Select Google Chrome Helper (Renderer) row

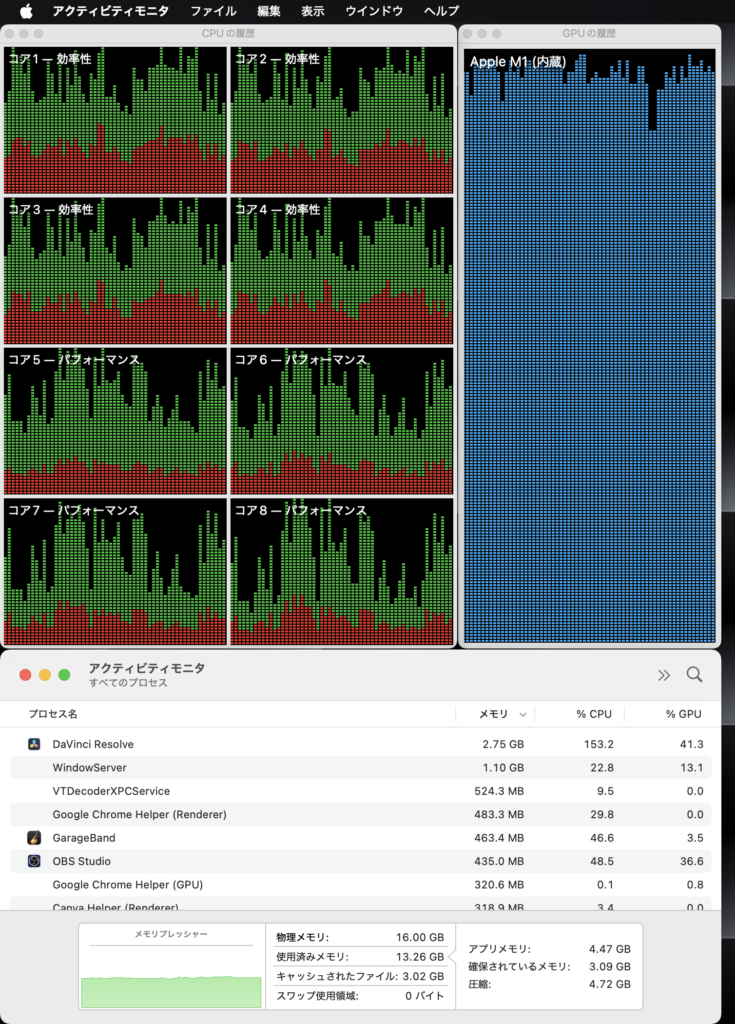(x=360, y=814)
